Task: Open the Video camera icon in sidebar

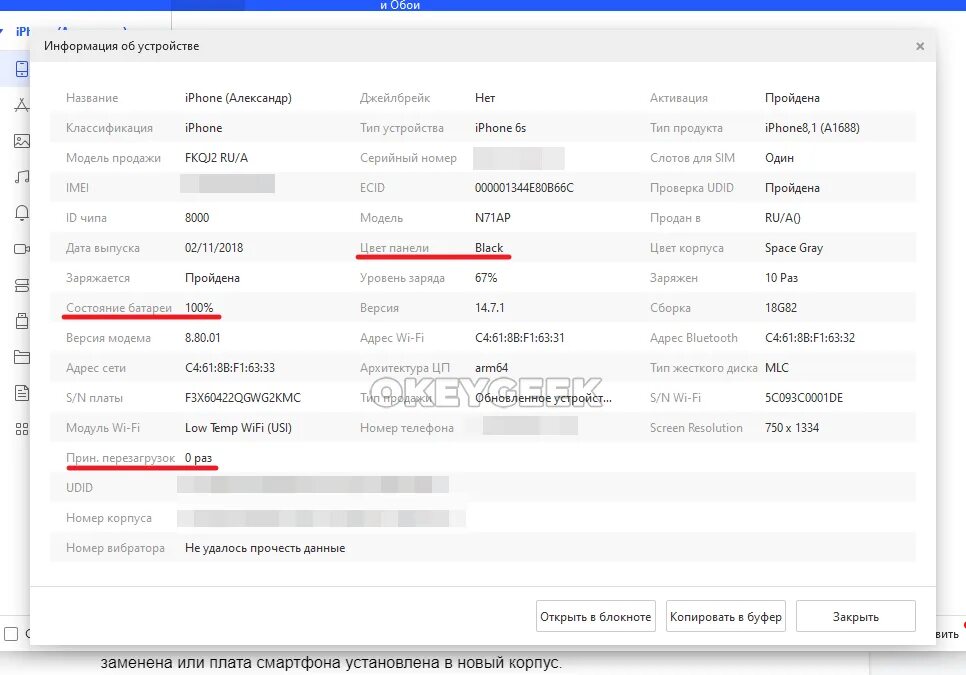Action: pyautogui.click(x=22, y=249)
